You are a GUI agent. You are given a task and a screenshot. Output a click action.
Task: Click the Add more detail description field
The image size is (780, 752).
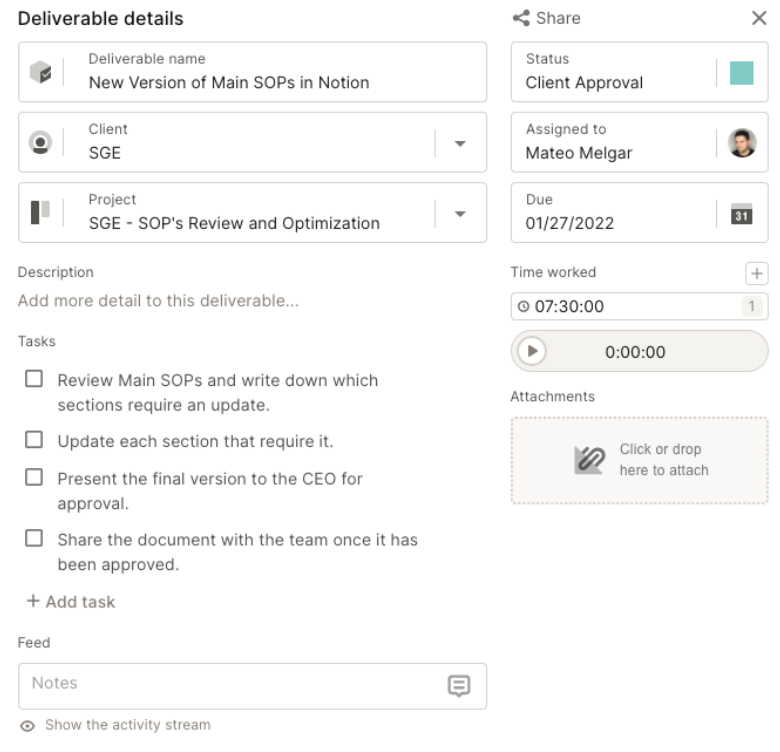tap(158, 300)
